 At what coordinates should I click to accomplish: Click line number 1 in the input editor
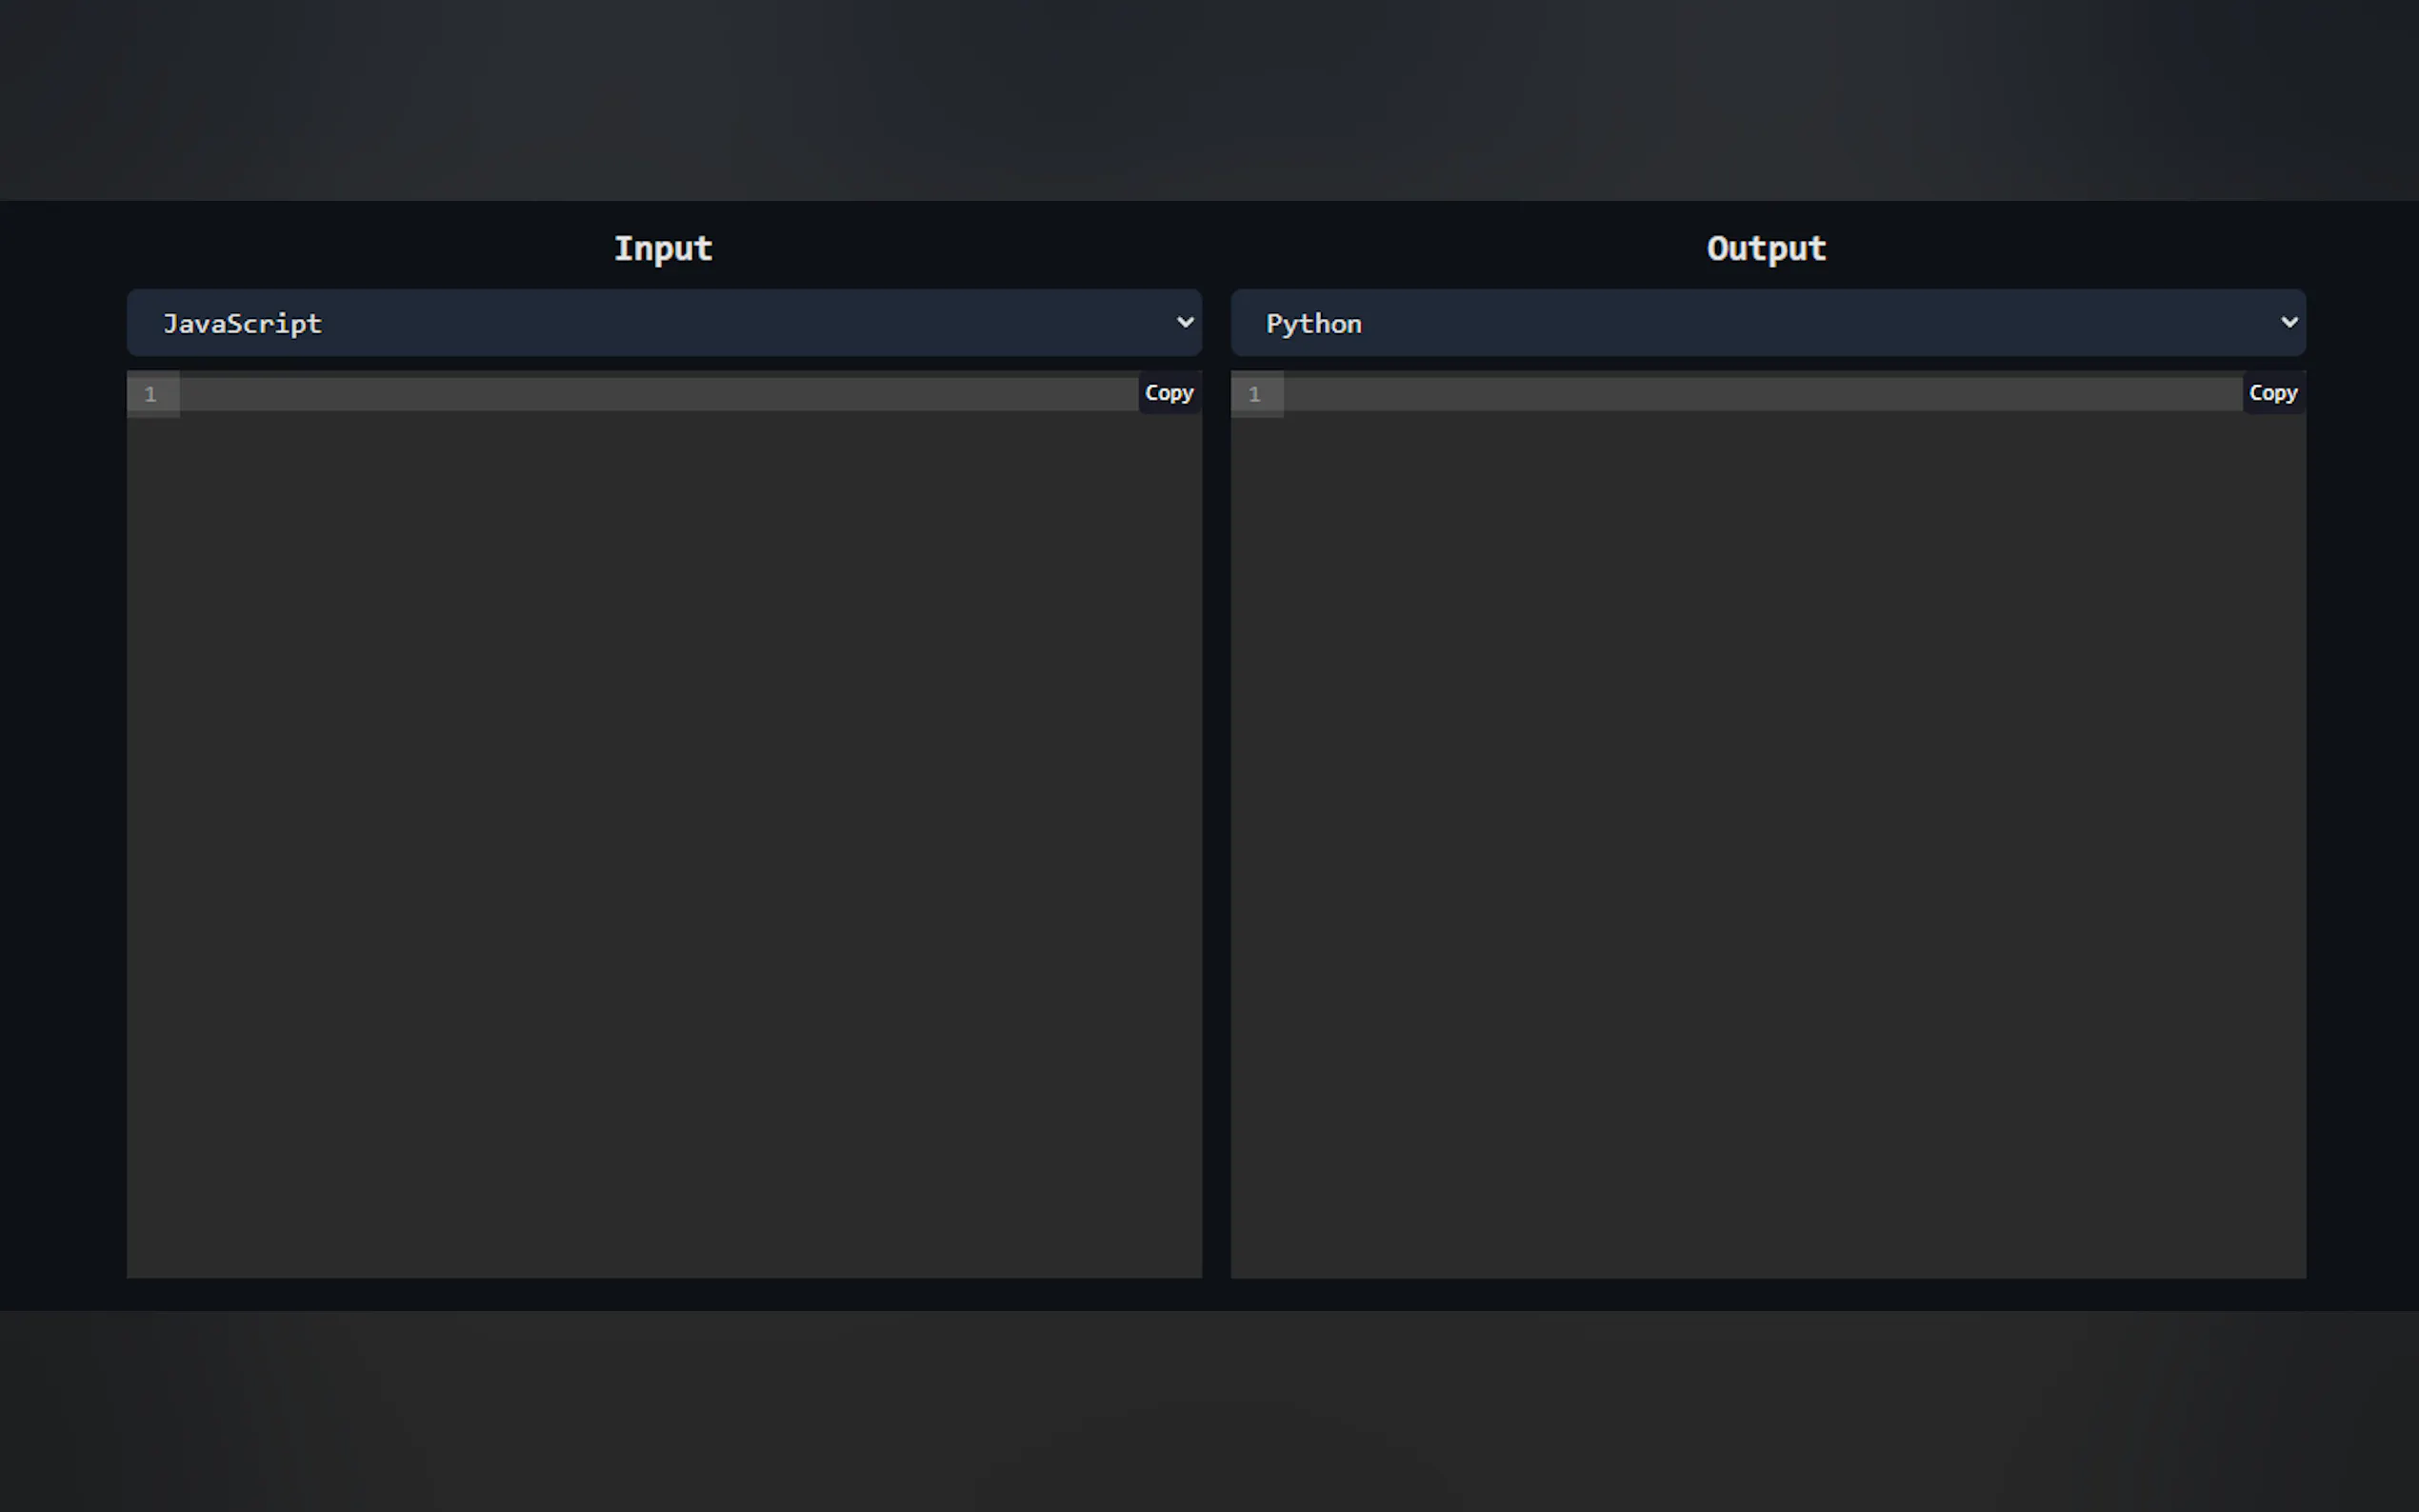point(151,395)
